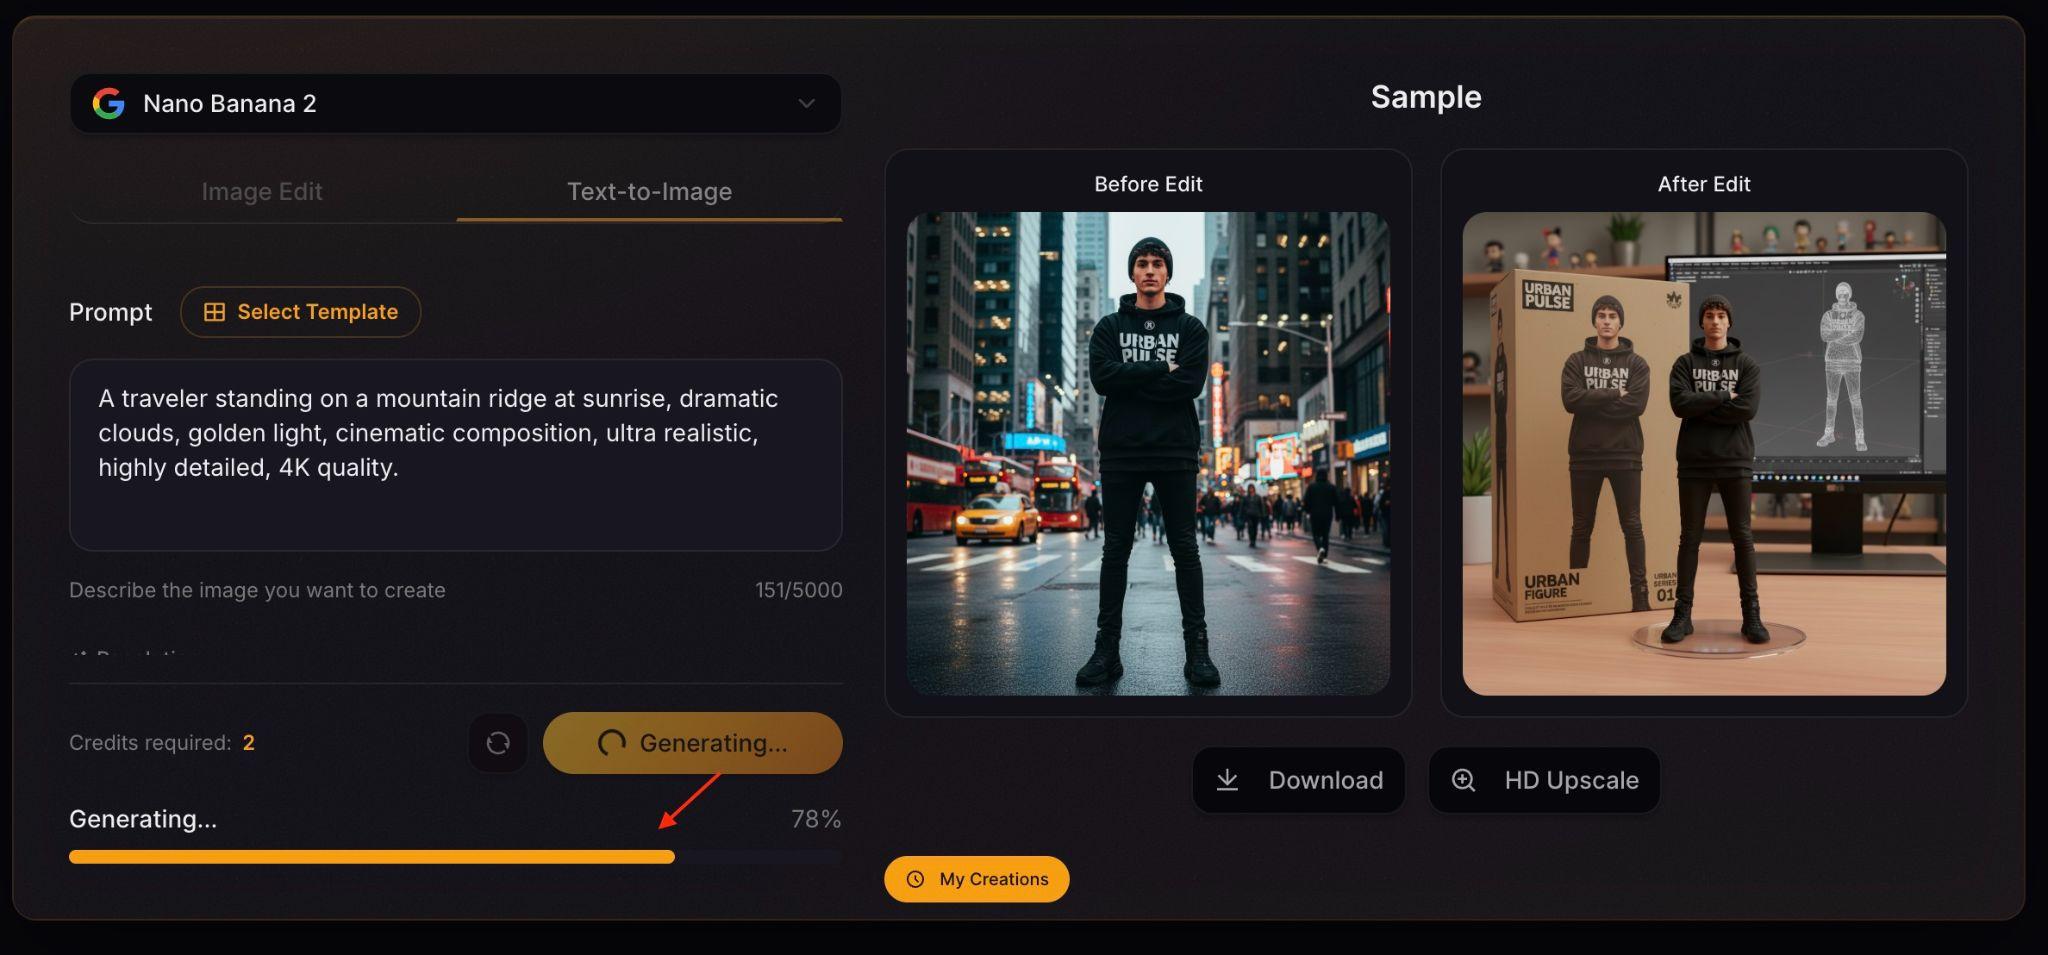This screenshot has height=955, width=2048.
Task: Click the magnifier plus upscale icon
Action: tap(1463, 780)
